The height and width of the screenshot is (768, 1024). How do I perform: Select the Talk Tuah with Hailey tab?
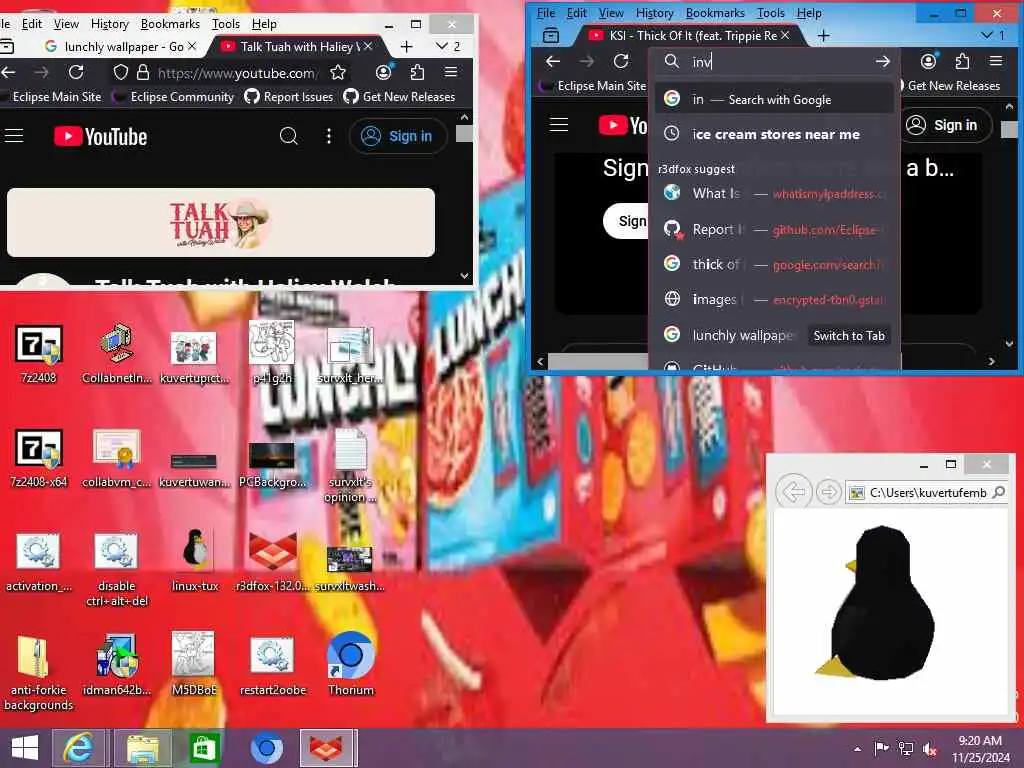pos(297,46)
